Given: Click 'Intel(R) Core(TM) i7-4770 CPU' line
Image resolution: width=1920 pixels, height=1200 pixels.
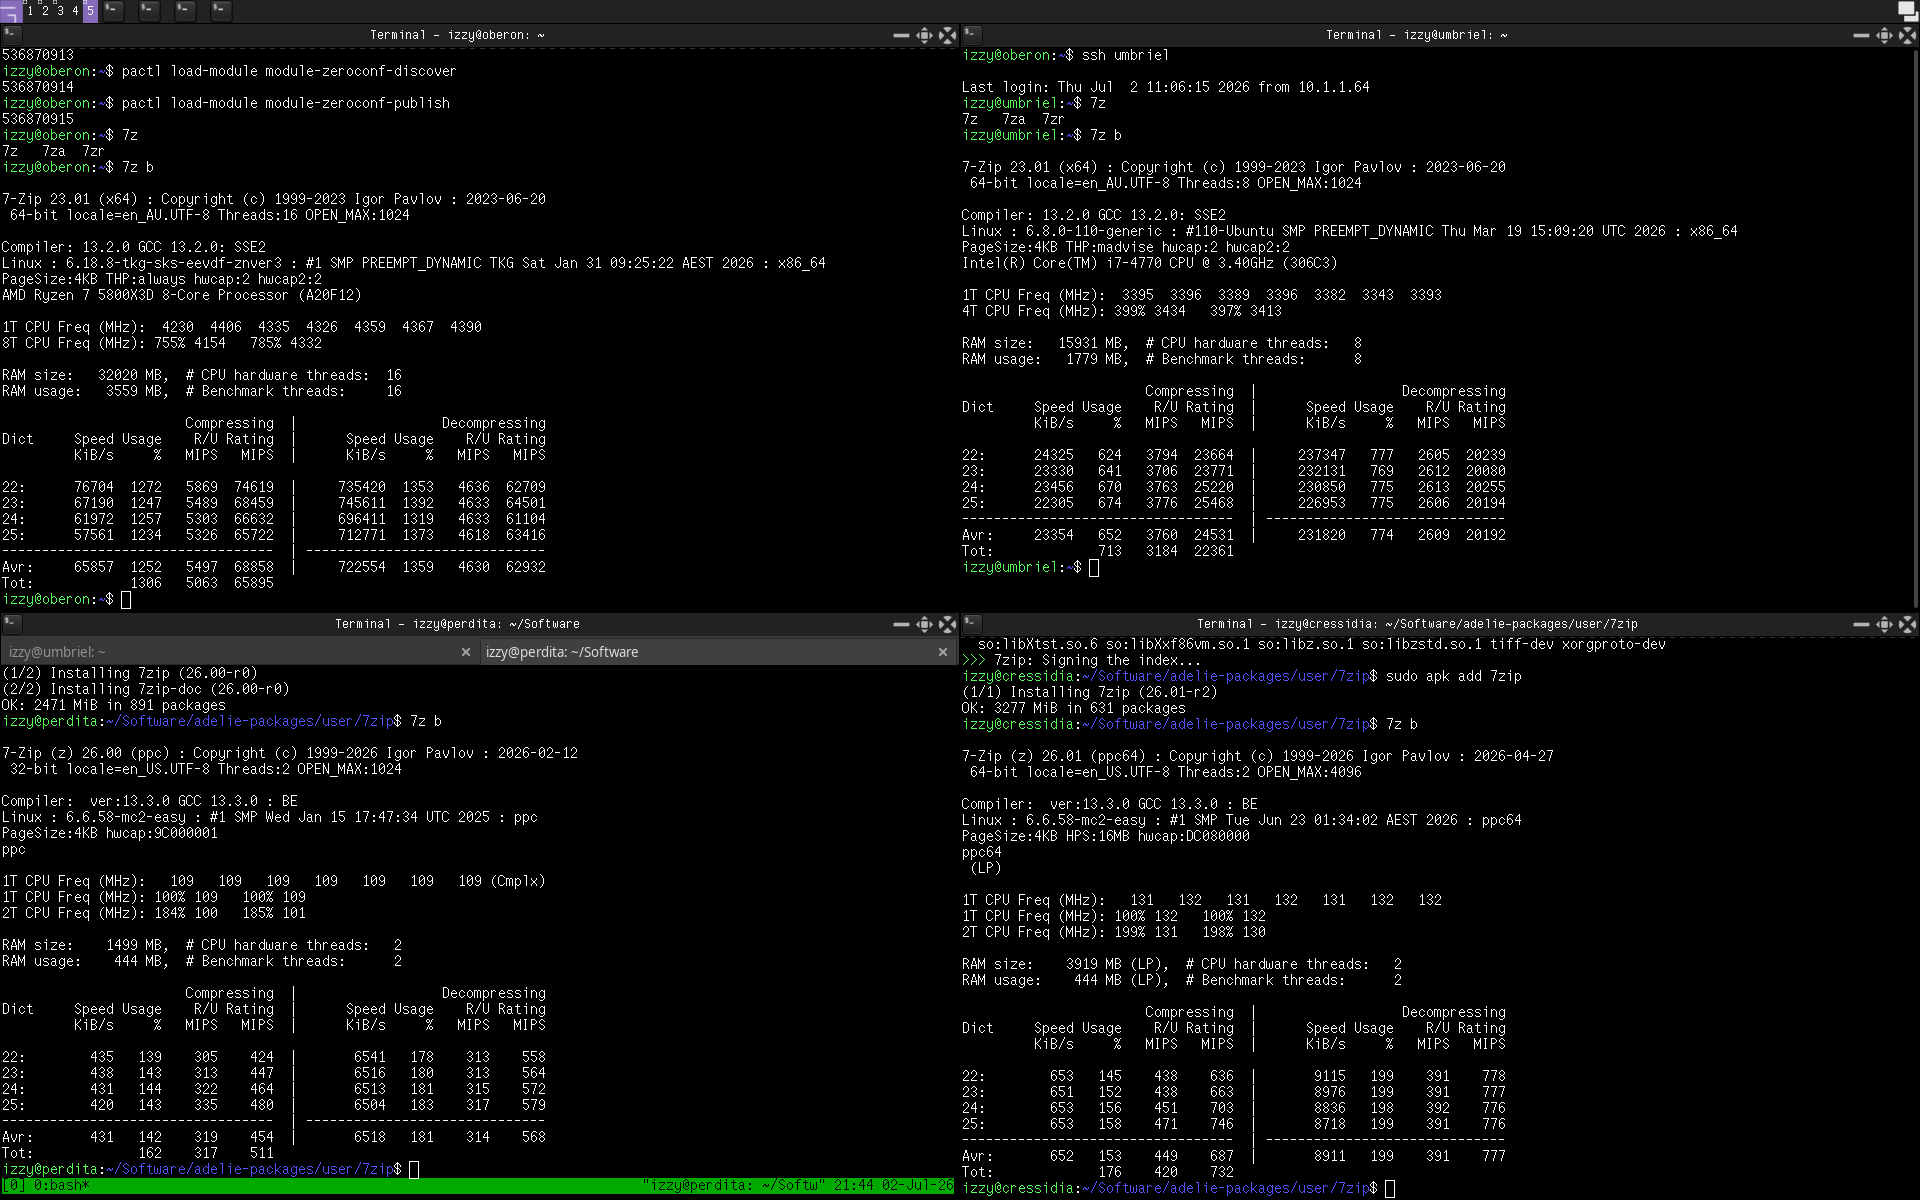Looking at the screenshot, I should coord(1149,263).
